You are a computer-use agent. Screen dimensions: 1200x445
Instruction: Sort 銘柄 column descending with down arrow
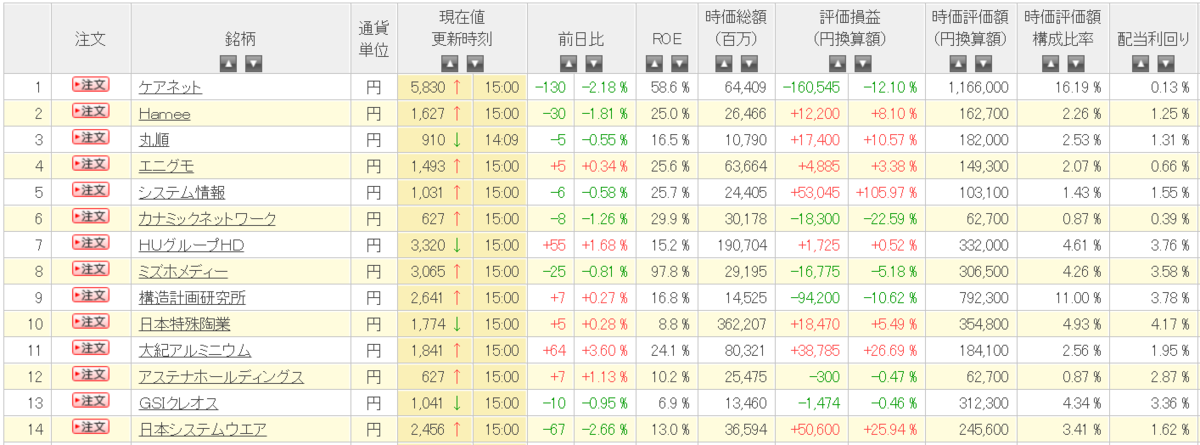click(x=253, y=64)
